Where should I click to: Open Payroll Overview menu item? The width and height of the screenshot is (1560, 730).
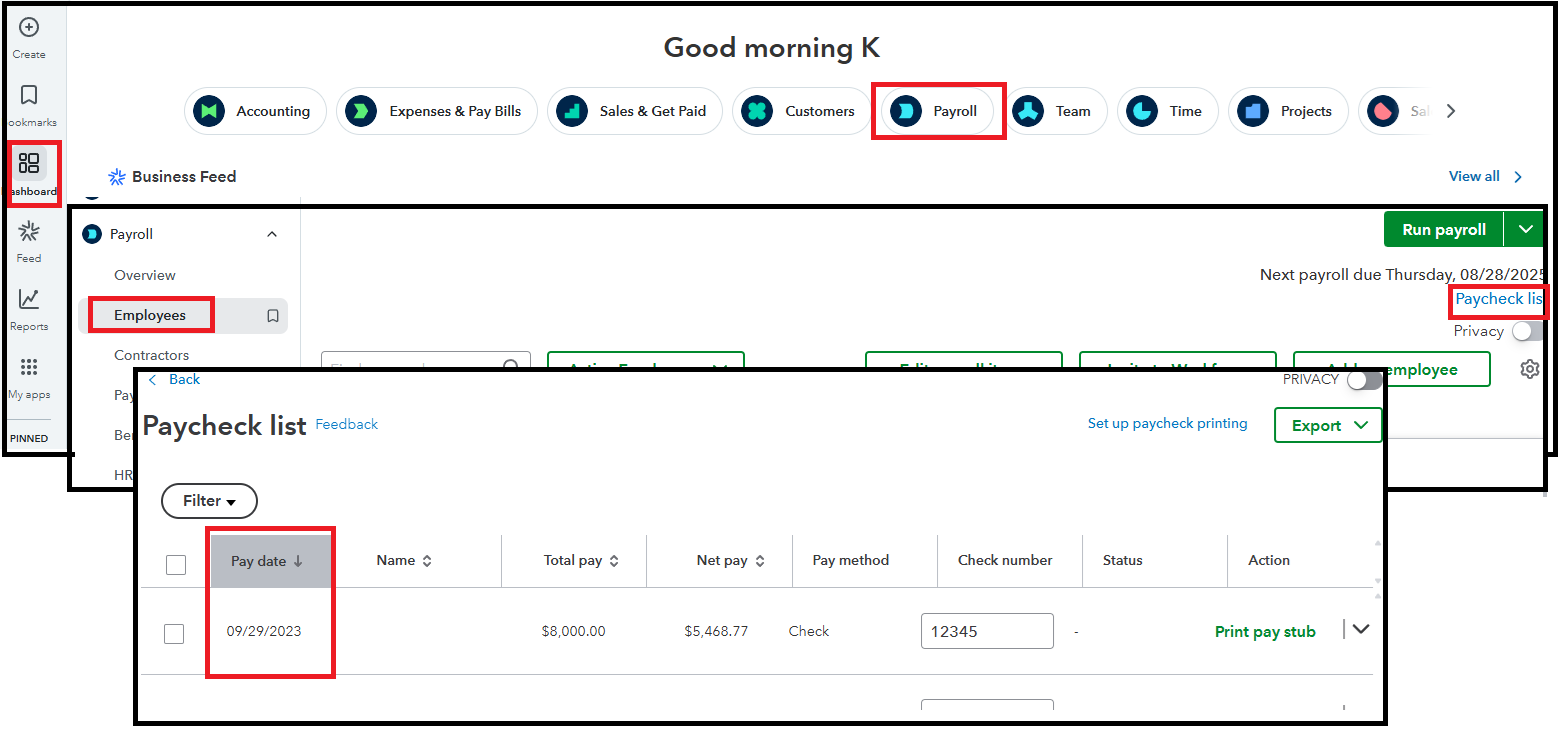coord(145,275)
